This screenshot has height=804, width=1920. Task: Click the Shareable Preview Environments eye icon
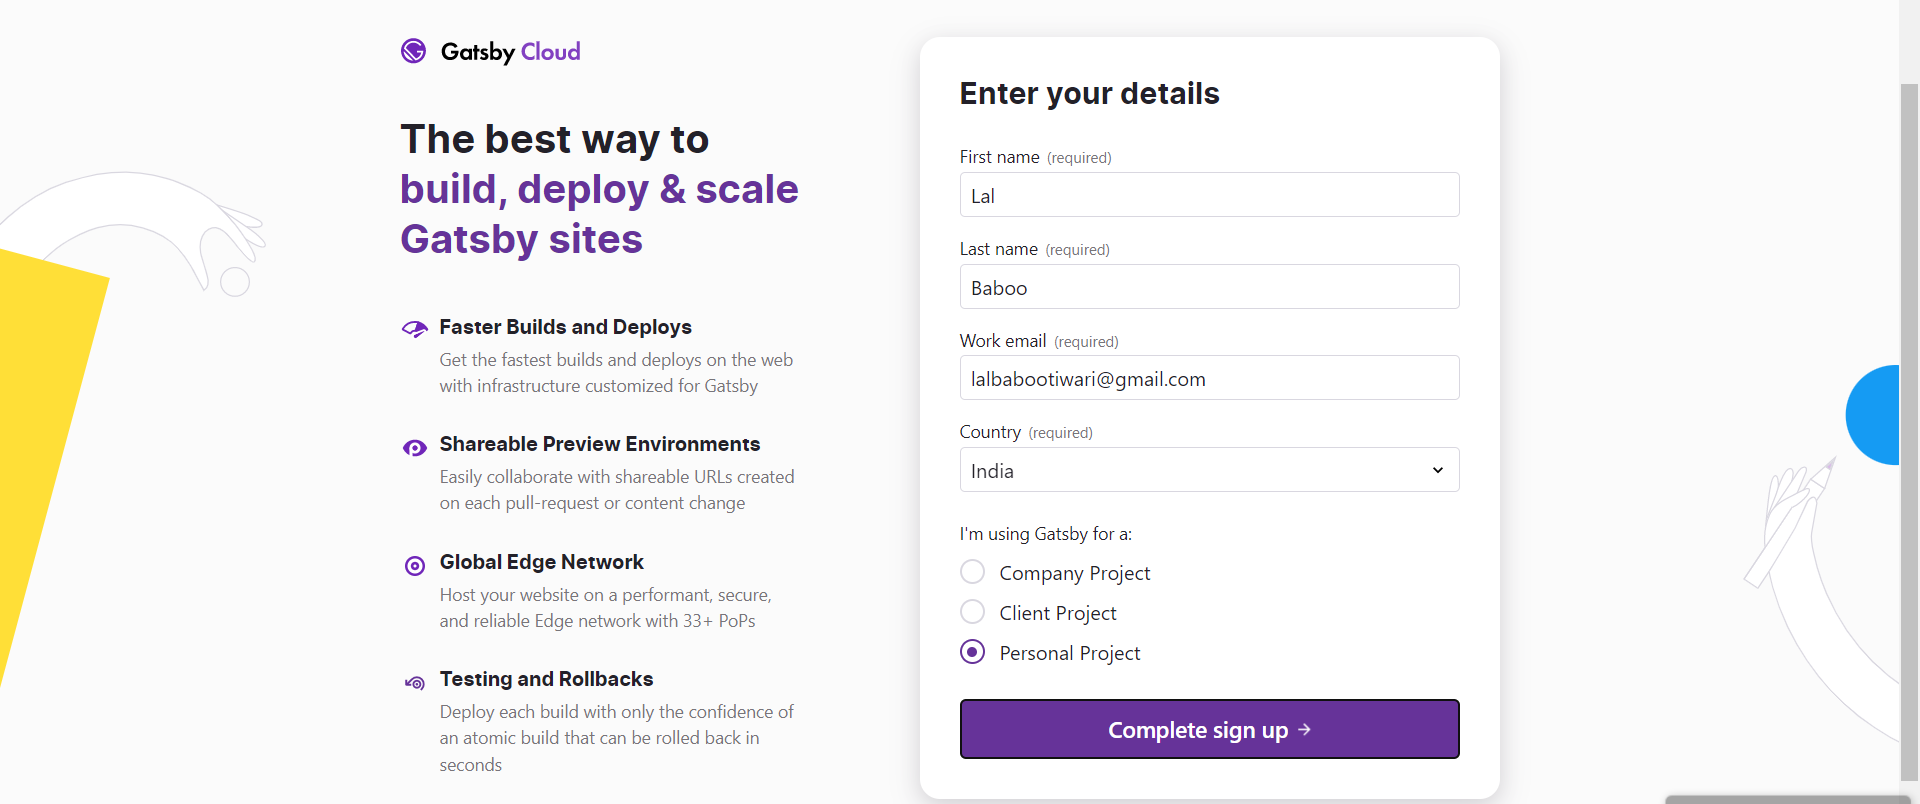click(x=415, y=448)
